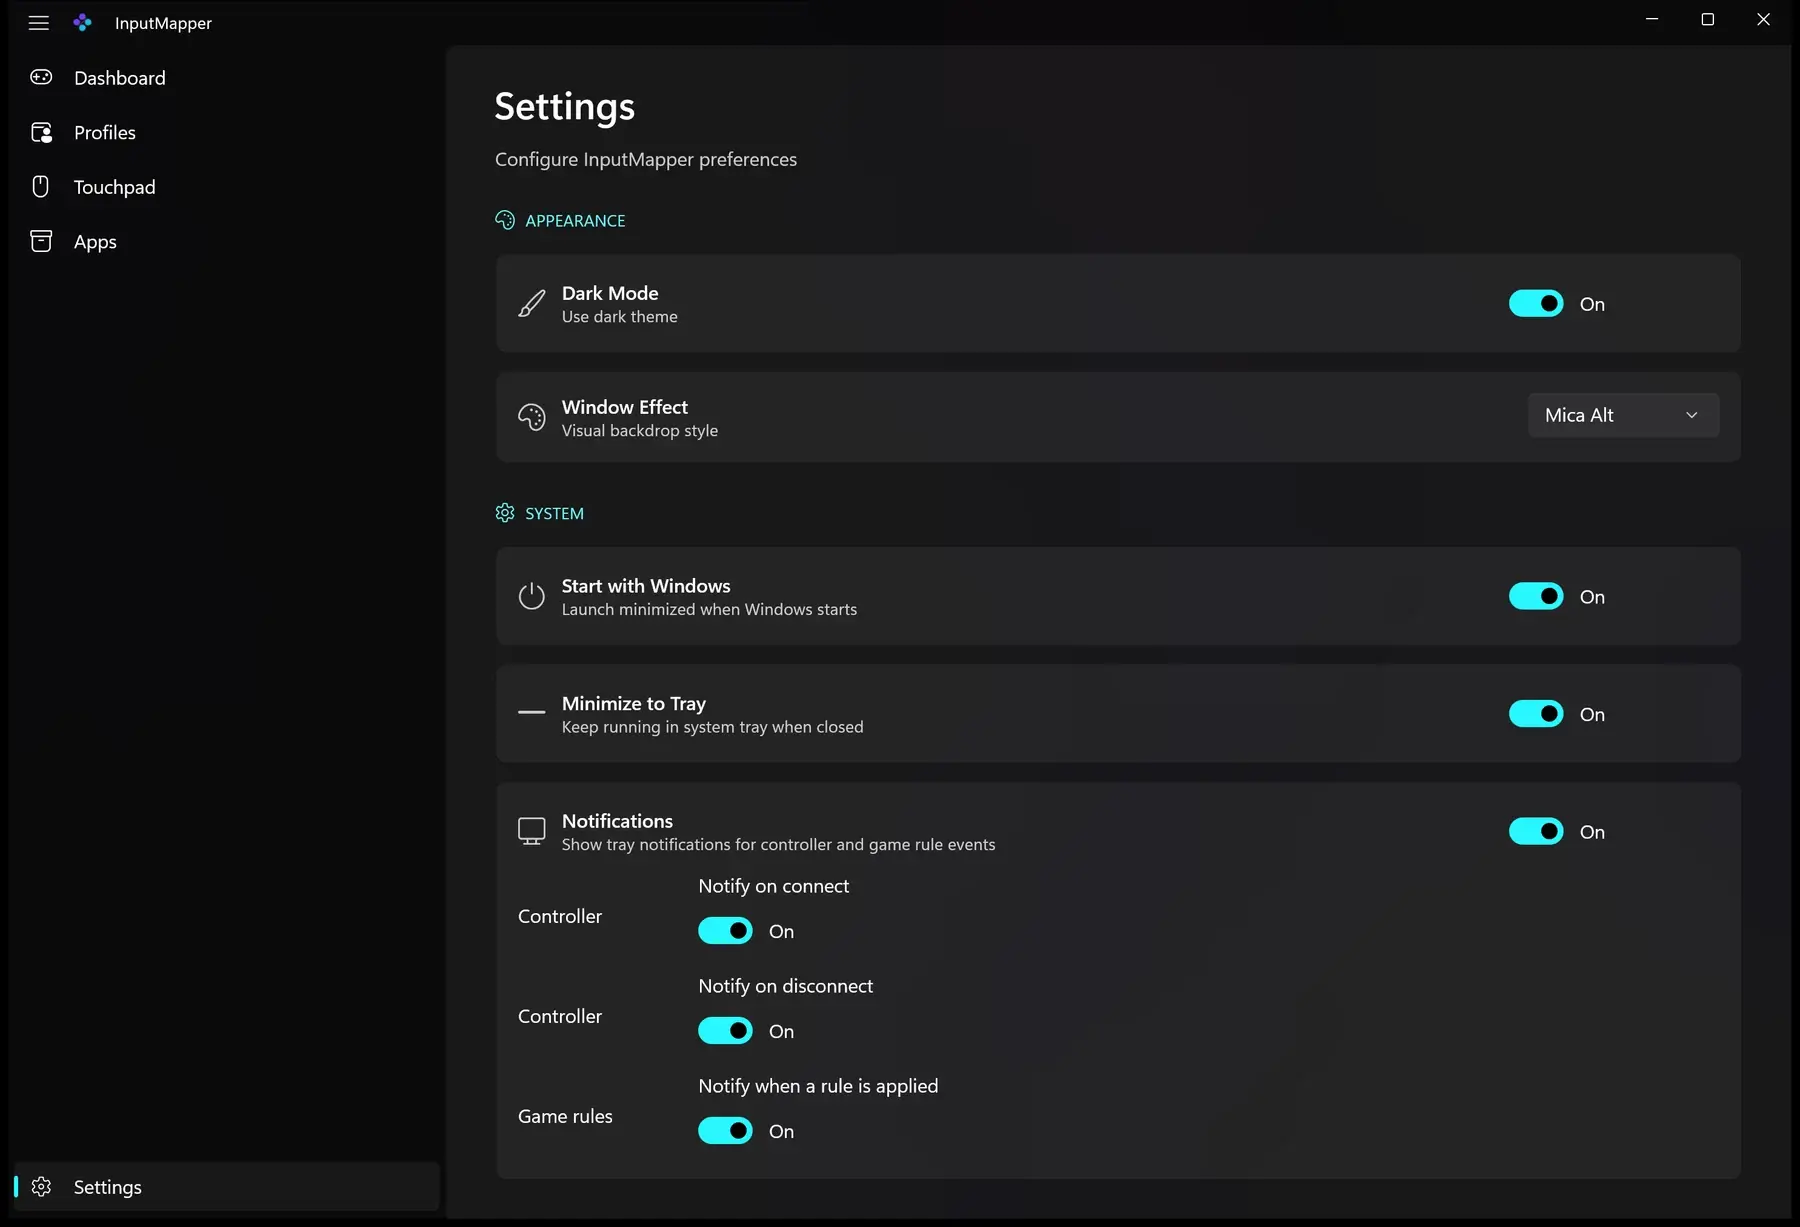
Task: Toggle Notify when a rule is applied
Action: point(725,1131)
